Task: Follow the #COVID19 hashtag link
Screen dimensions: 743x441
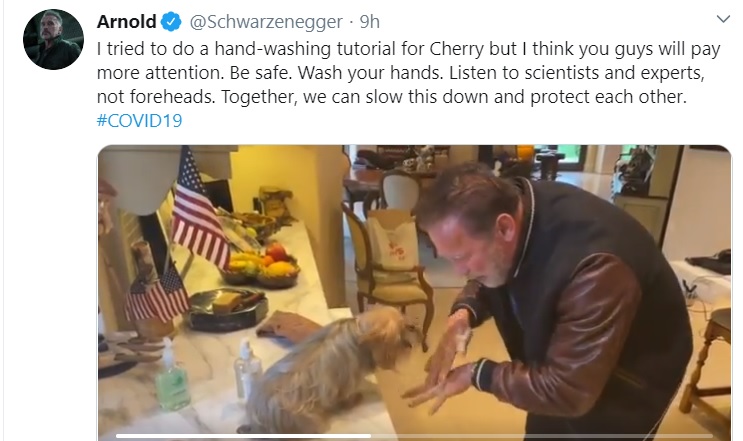Action: coord(139,120)
